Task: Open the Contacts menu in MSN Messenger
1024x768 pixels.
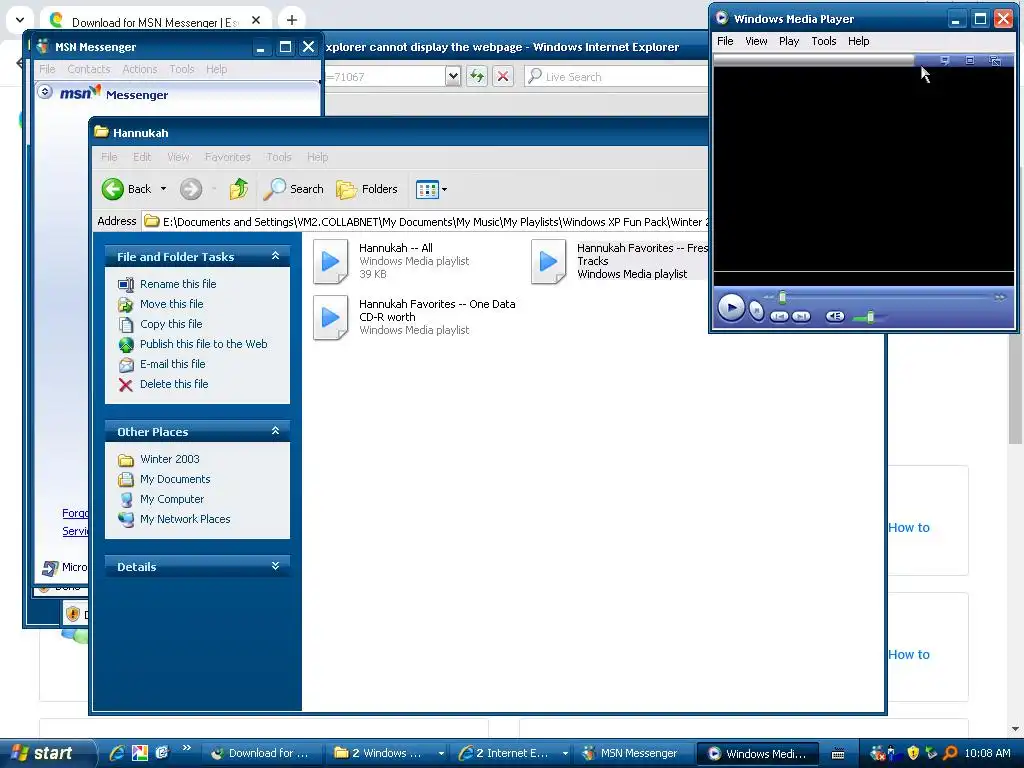Action: coord(89,69)
